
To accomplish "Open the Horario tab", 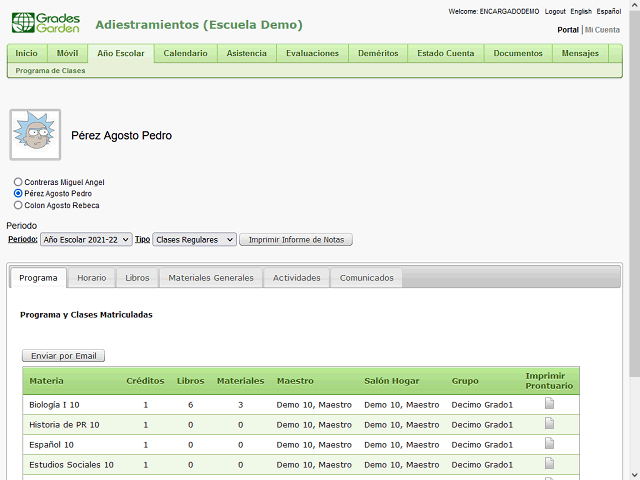I will (x=91, y=278).
